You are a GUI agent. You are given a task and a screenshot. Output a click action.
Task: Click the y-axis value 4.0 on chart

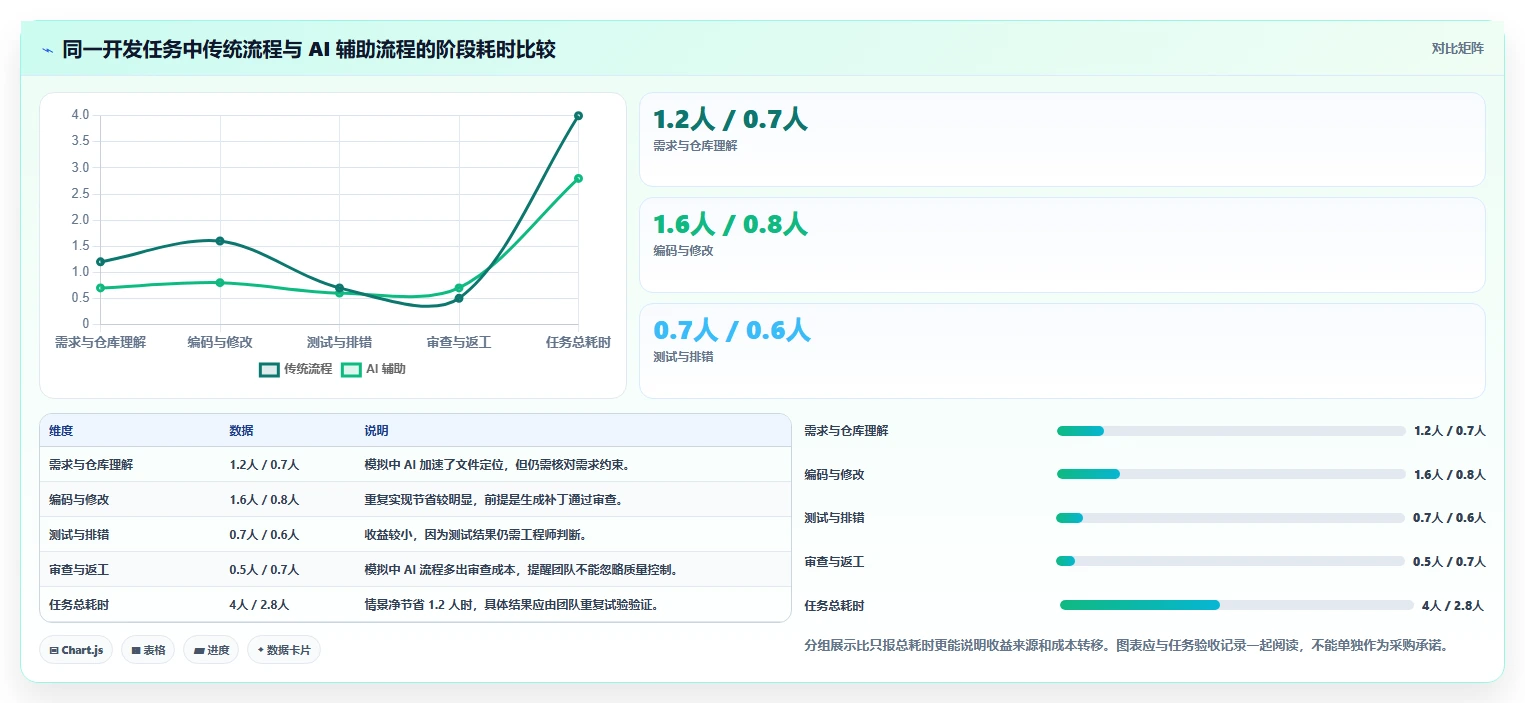tap(80, 115)
